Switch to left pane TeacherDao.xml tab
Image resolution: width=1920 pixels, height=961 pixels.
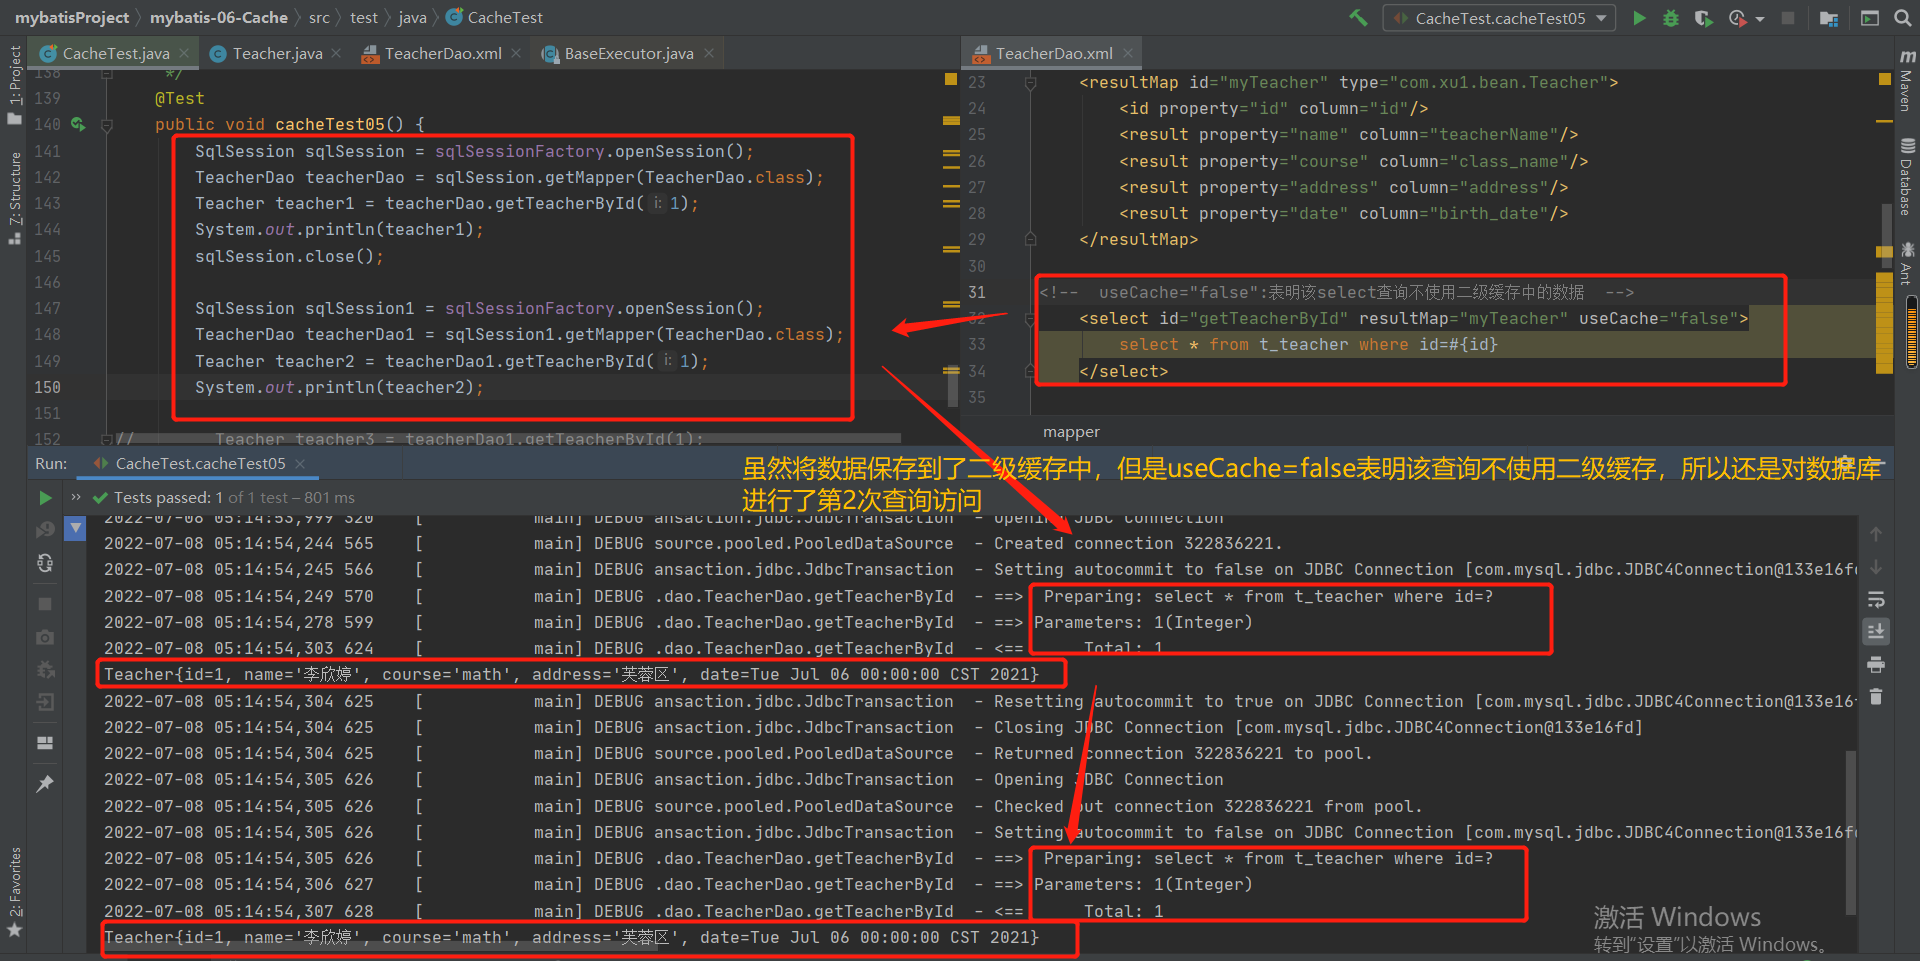[x=442, y=53]
